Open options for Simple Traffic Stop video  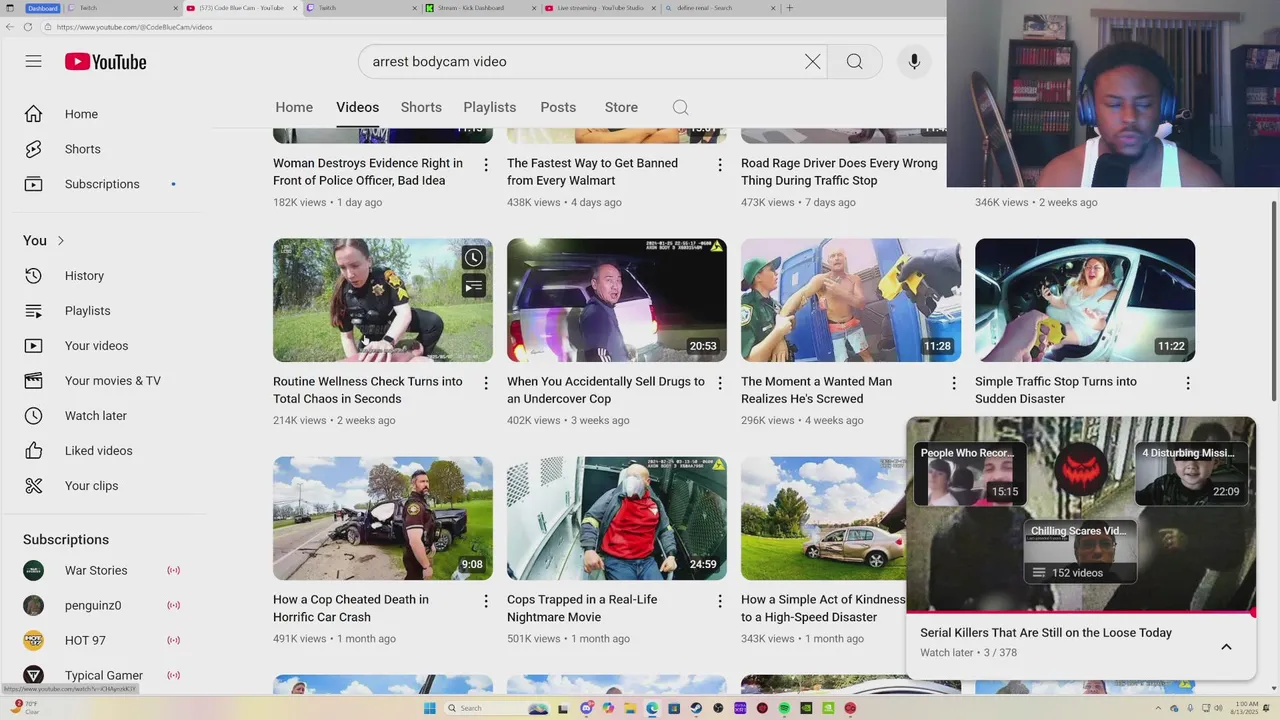click(x=1188, y=383)
